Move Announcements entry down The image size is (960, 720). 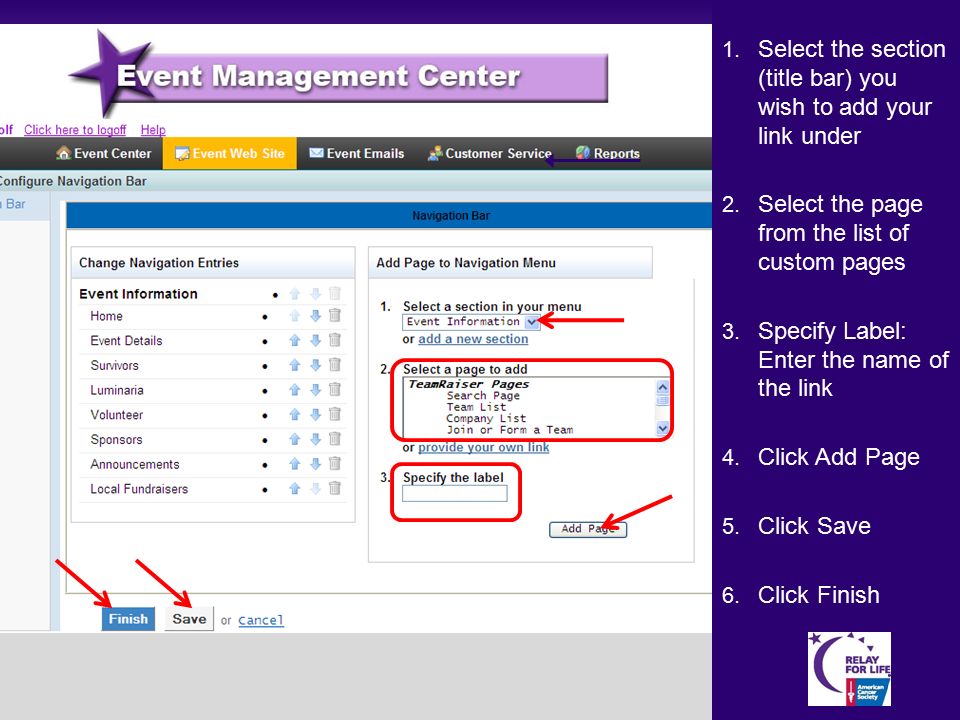[x=315, y=464]
